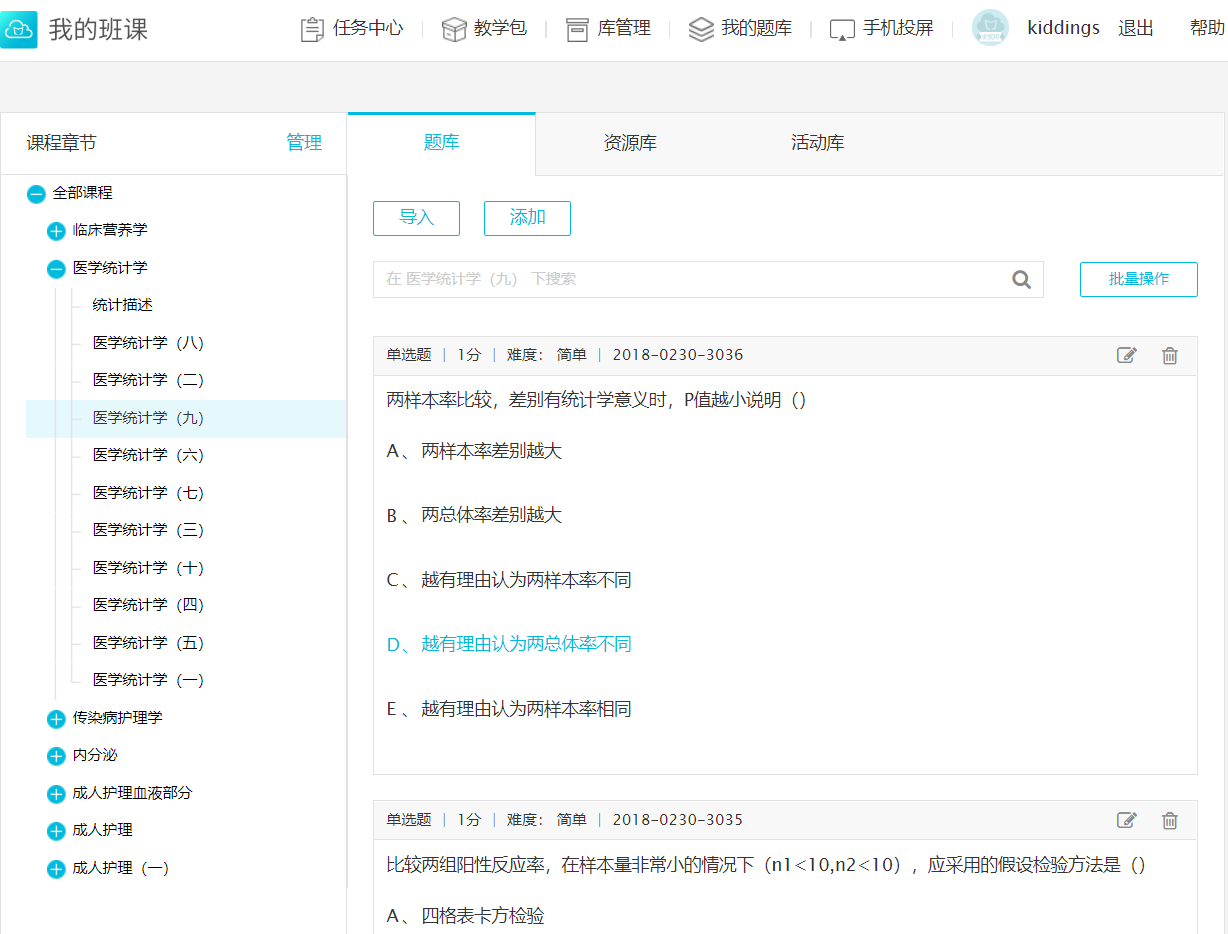Delete question 2018-0230-3035 using trash icon
The height and width of the screenshot is (934, 1228).
pos(1169,820)
